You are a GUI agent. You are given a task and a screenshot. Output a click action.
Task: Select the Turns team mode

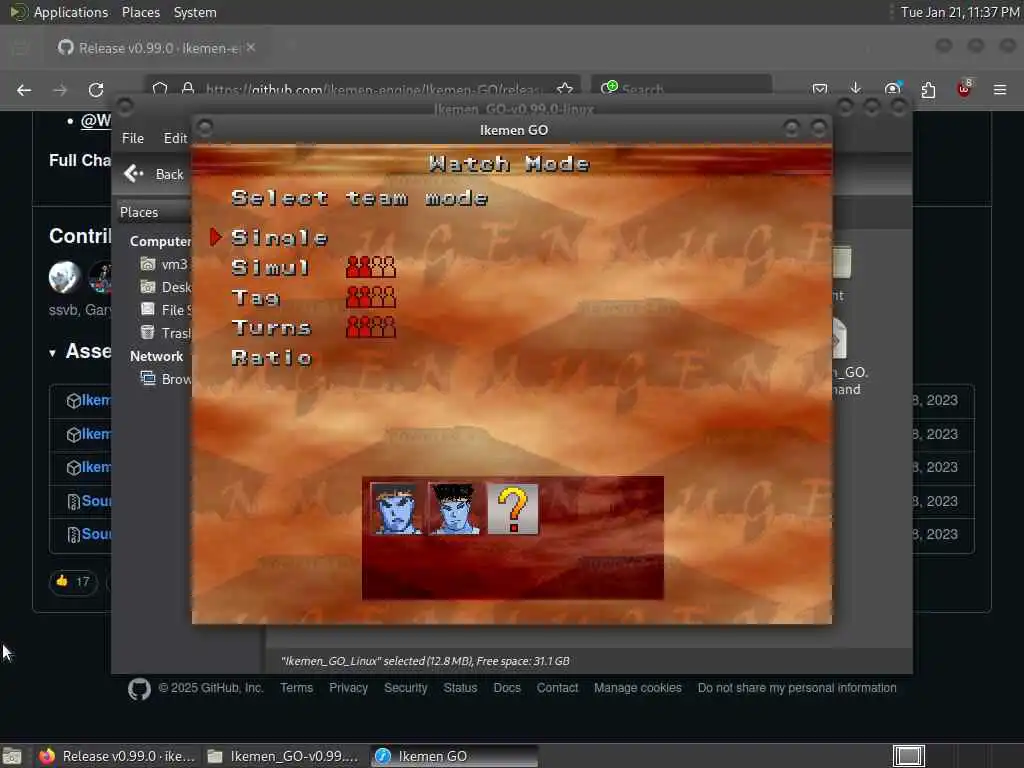coord(271,327)
